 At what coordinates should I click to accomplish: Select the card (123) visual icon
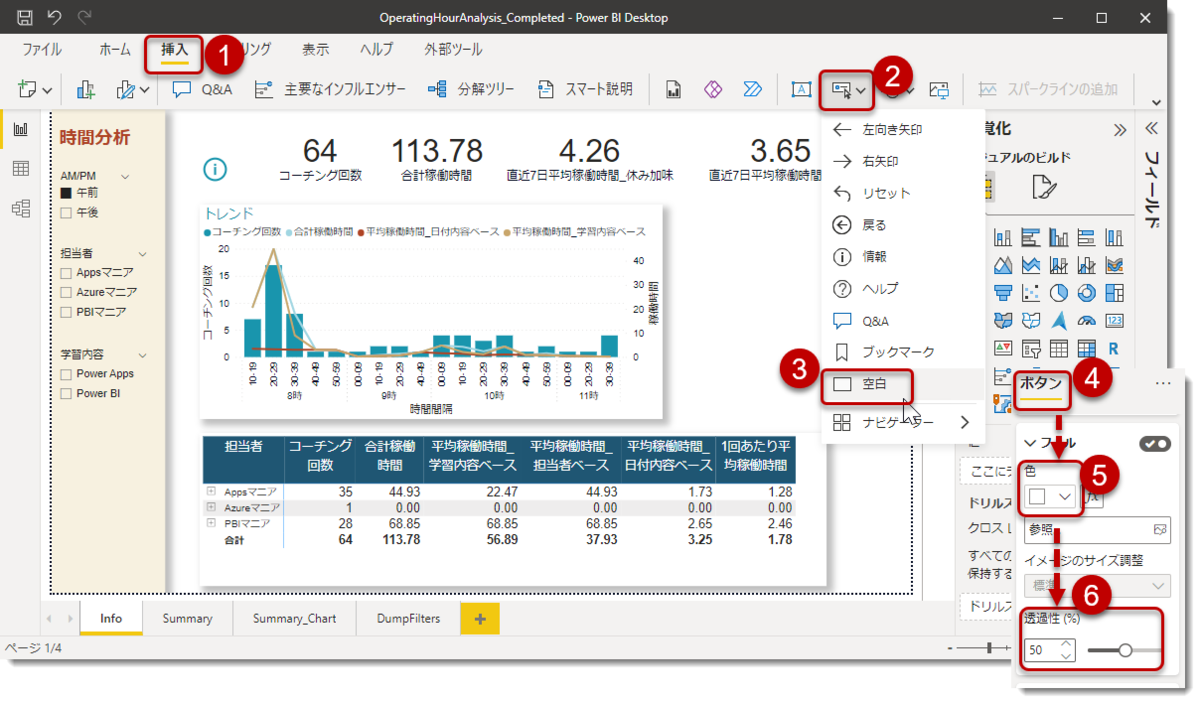1114,321
